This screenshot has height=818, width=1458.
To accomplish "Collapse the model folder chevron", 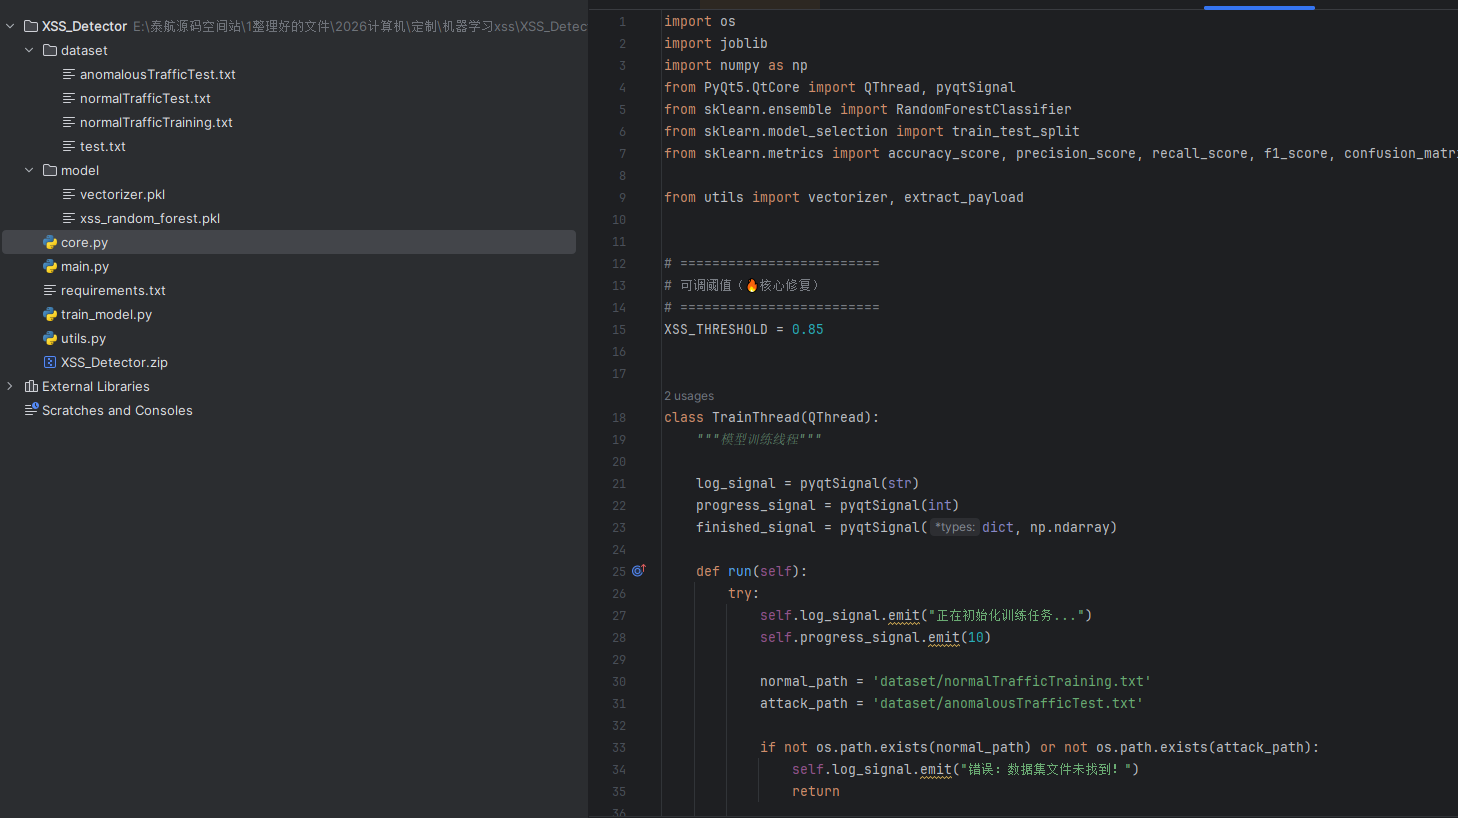I will point(29,170).
